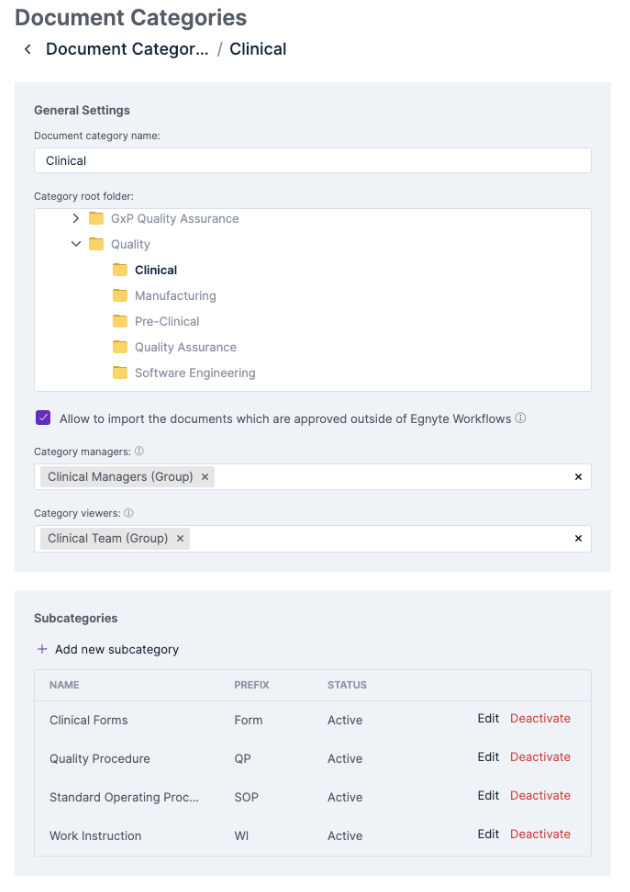Click the Clinical breadcrumb item
The width and height of the screenshot is (630, 892).
[x=257, y=48]
